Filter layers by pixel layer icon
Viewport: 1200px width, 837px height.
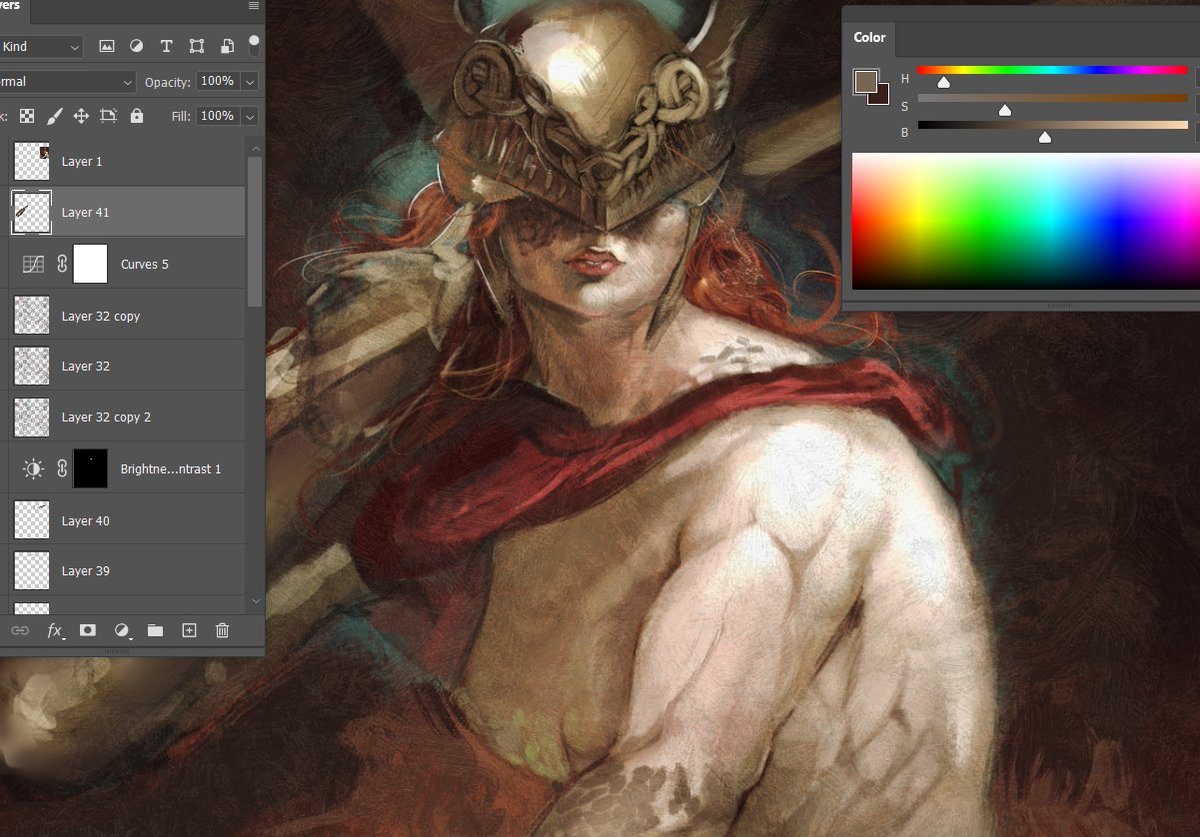[107, 46]
